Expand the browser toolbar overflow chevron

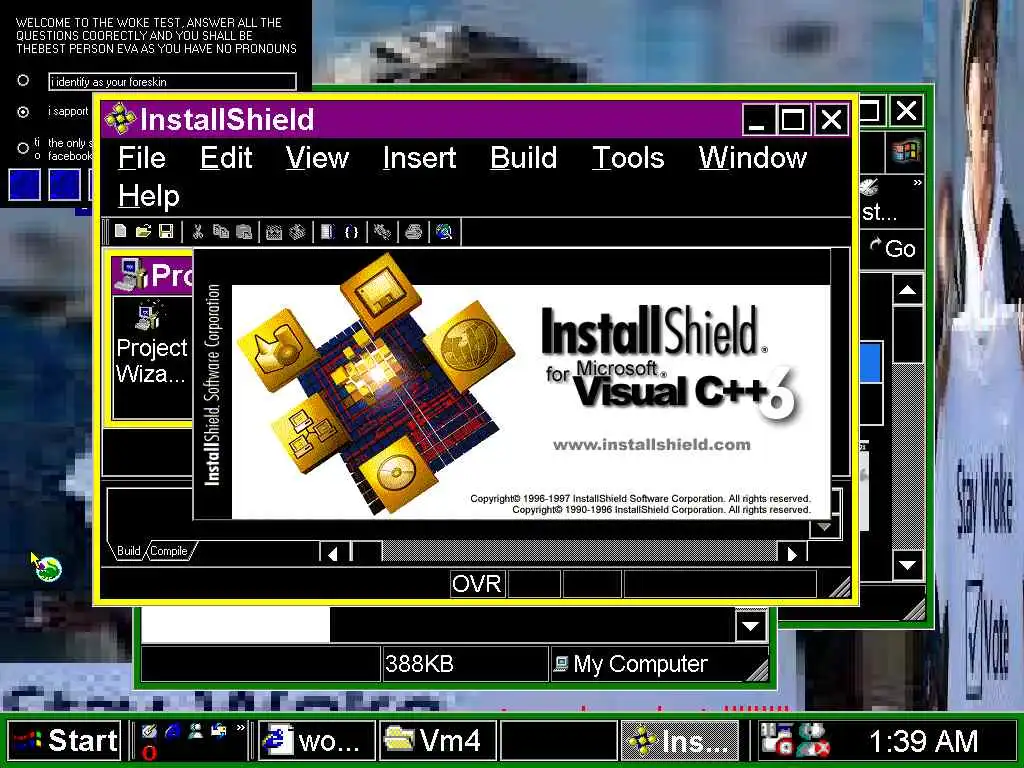coord(918,183)
